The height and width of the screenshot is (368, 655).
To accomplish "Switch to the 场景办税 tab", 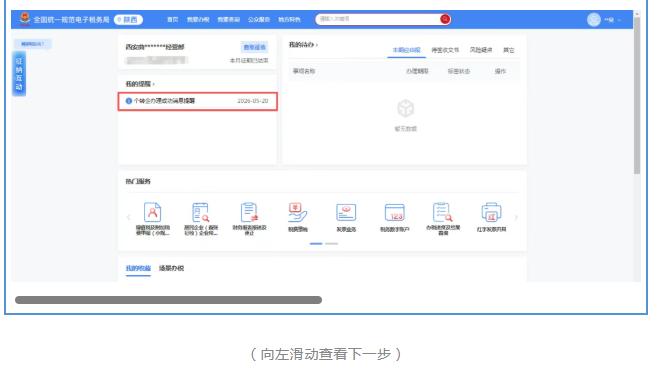I will 171,269.
